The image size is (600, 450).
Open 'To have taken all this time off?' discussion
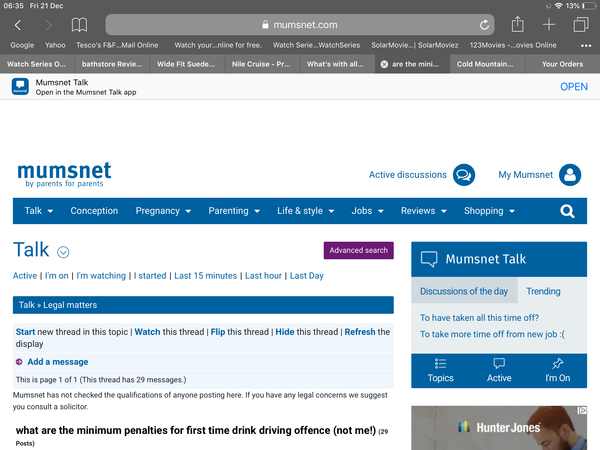(481, 317)
